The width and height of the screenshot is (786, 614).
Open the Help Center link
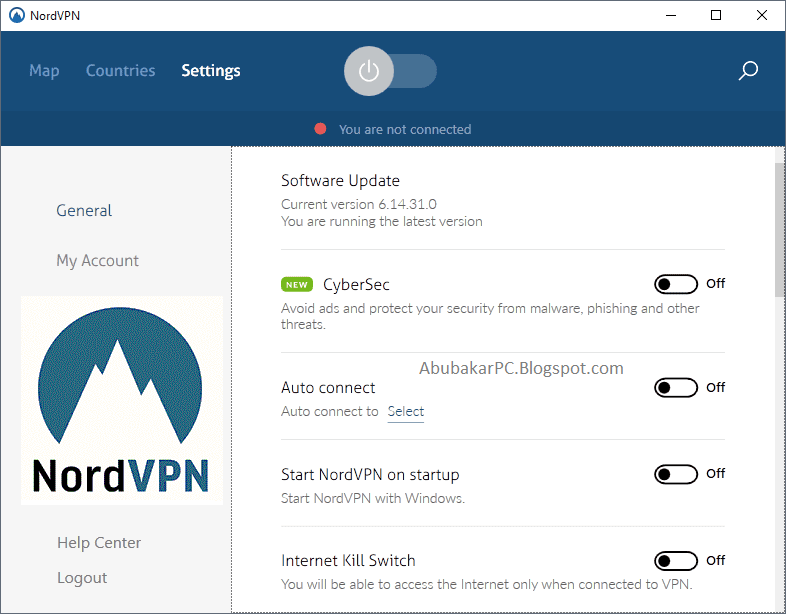tap(99, 542)
